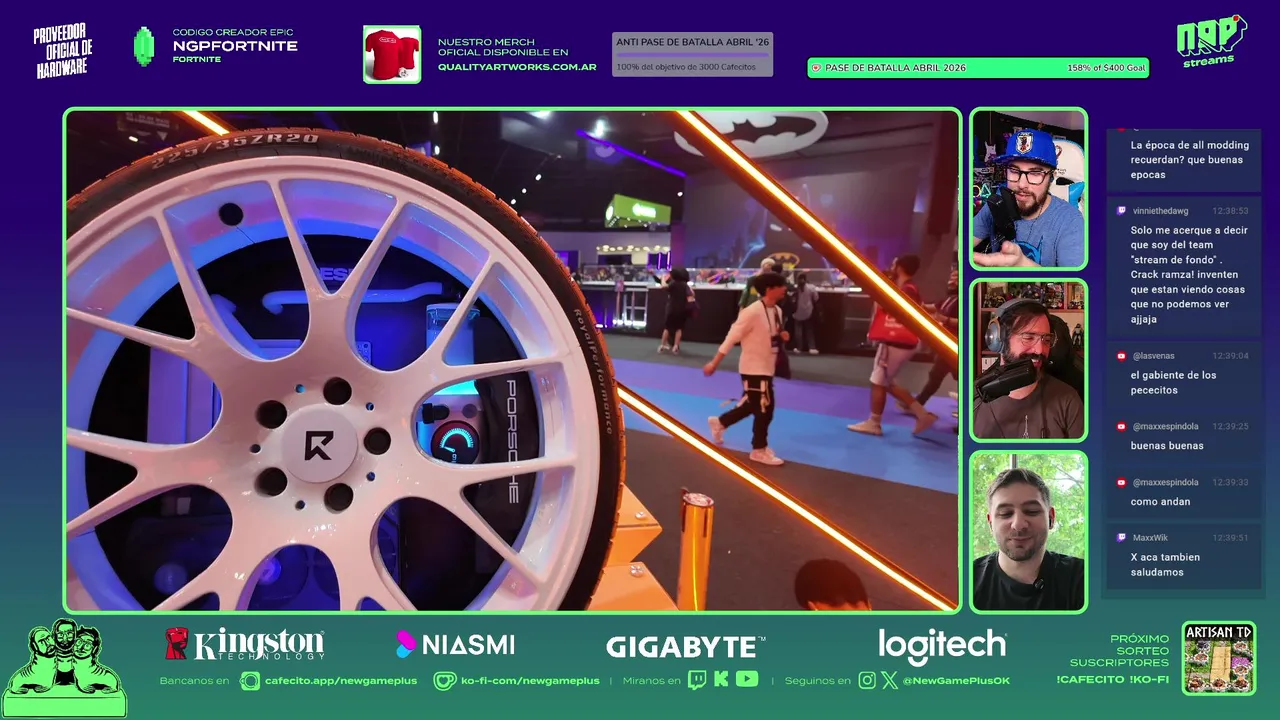Click the NGPFORTNITE creator code text
Screen dimensions: 1280x720
(235, 46)
